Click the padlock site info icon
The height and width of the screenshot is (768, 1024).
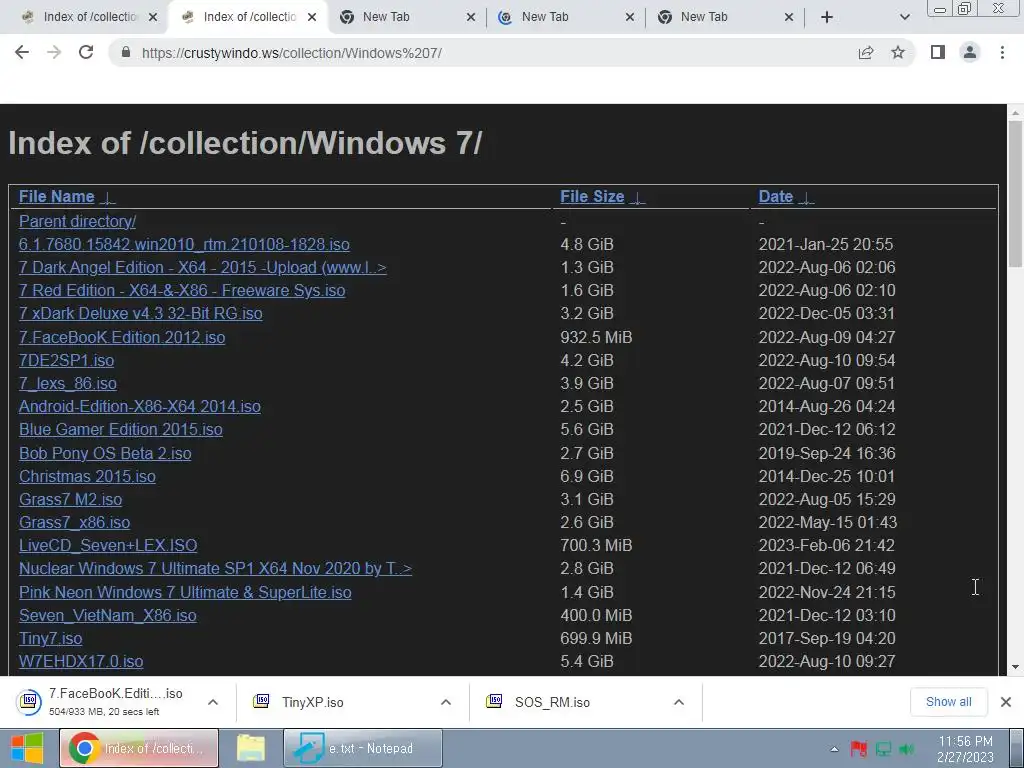(x=126, y=52)
